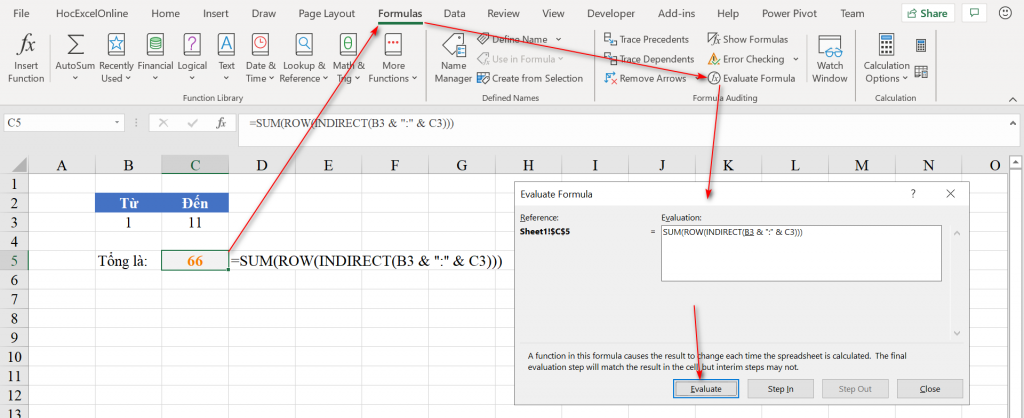Switch to the Power Pivot tab
This screenshot has width=1024, height=418.
789,13
